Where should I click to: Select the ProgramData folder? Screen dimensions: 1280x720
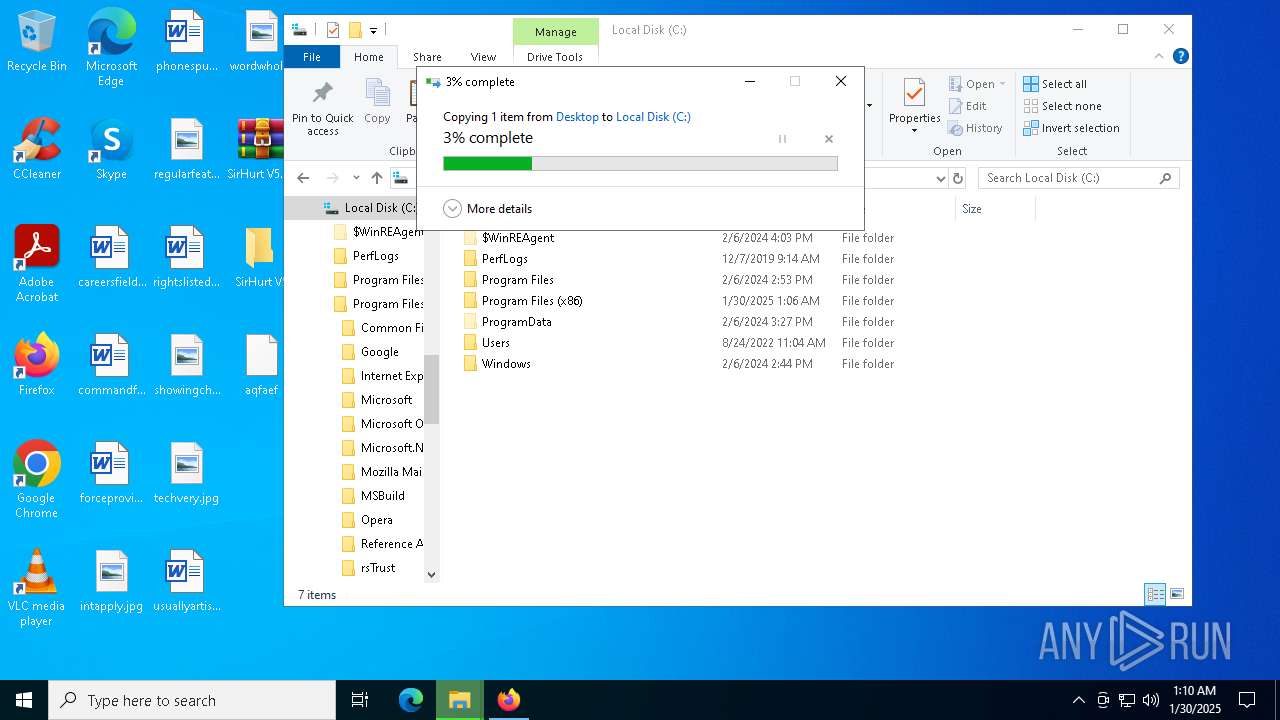(516, 322)
